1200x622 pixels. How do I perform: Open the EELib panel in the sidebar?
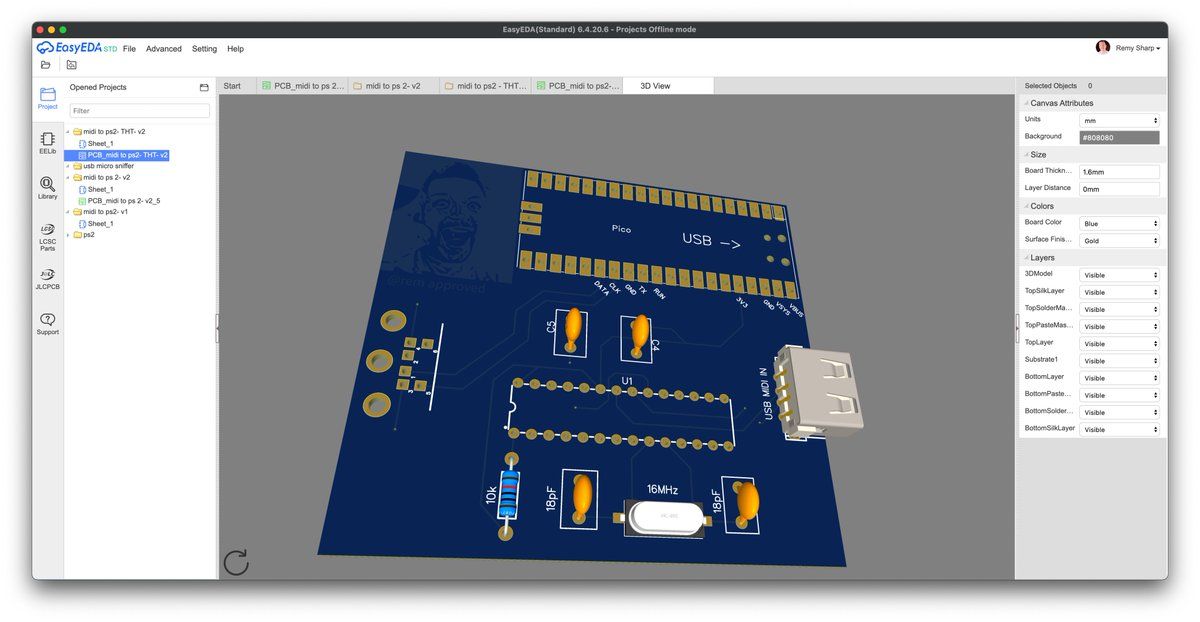[47, 142]
